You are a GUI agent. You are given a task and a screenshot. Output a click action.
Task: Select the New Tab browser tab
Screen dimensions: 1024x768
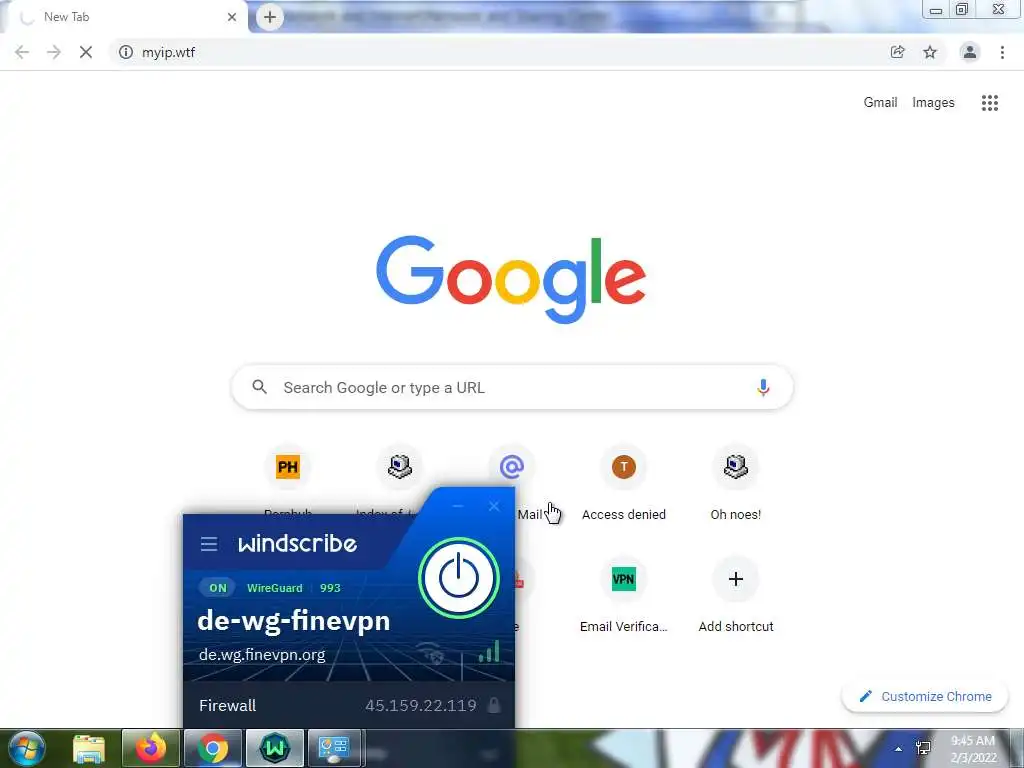[124, 17]
